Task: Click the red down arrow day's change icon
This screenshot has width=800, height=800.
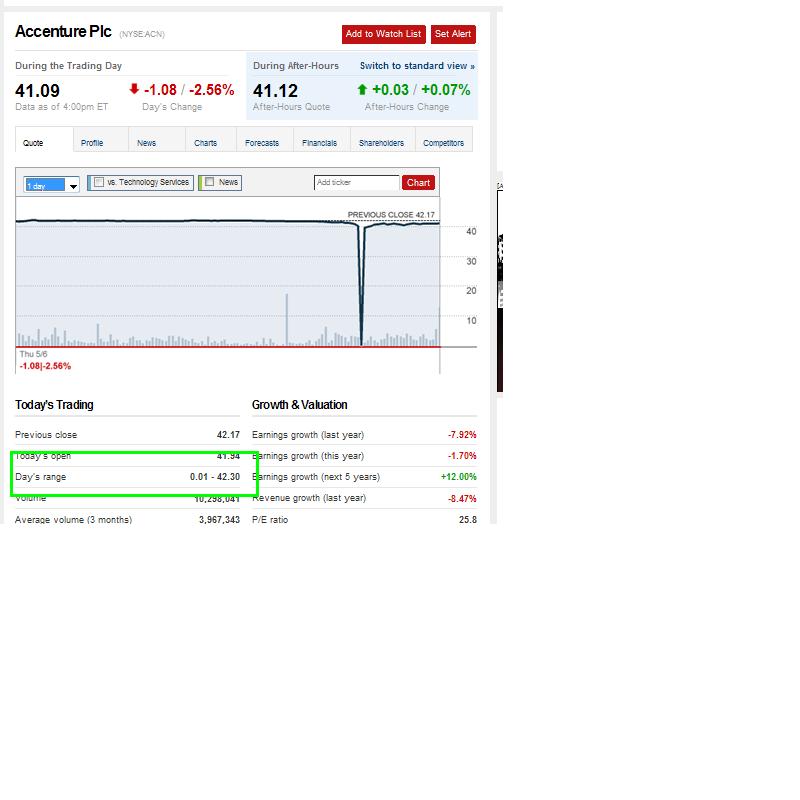Action: 134,89
